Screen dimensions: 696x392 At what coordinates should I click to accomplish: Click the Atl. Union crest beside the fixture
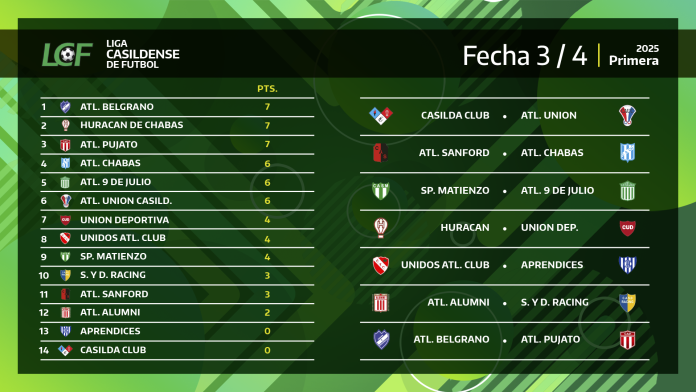[x=627, y=115]
